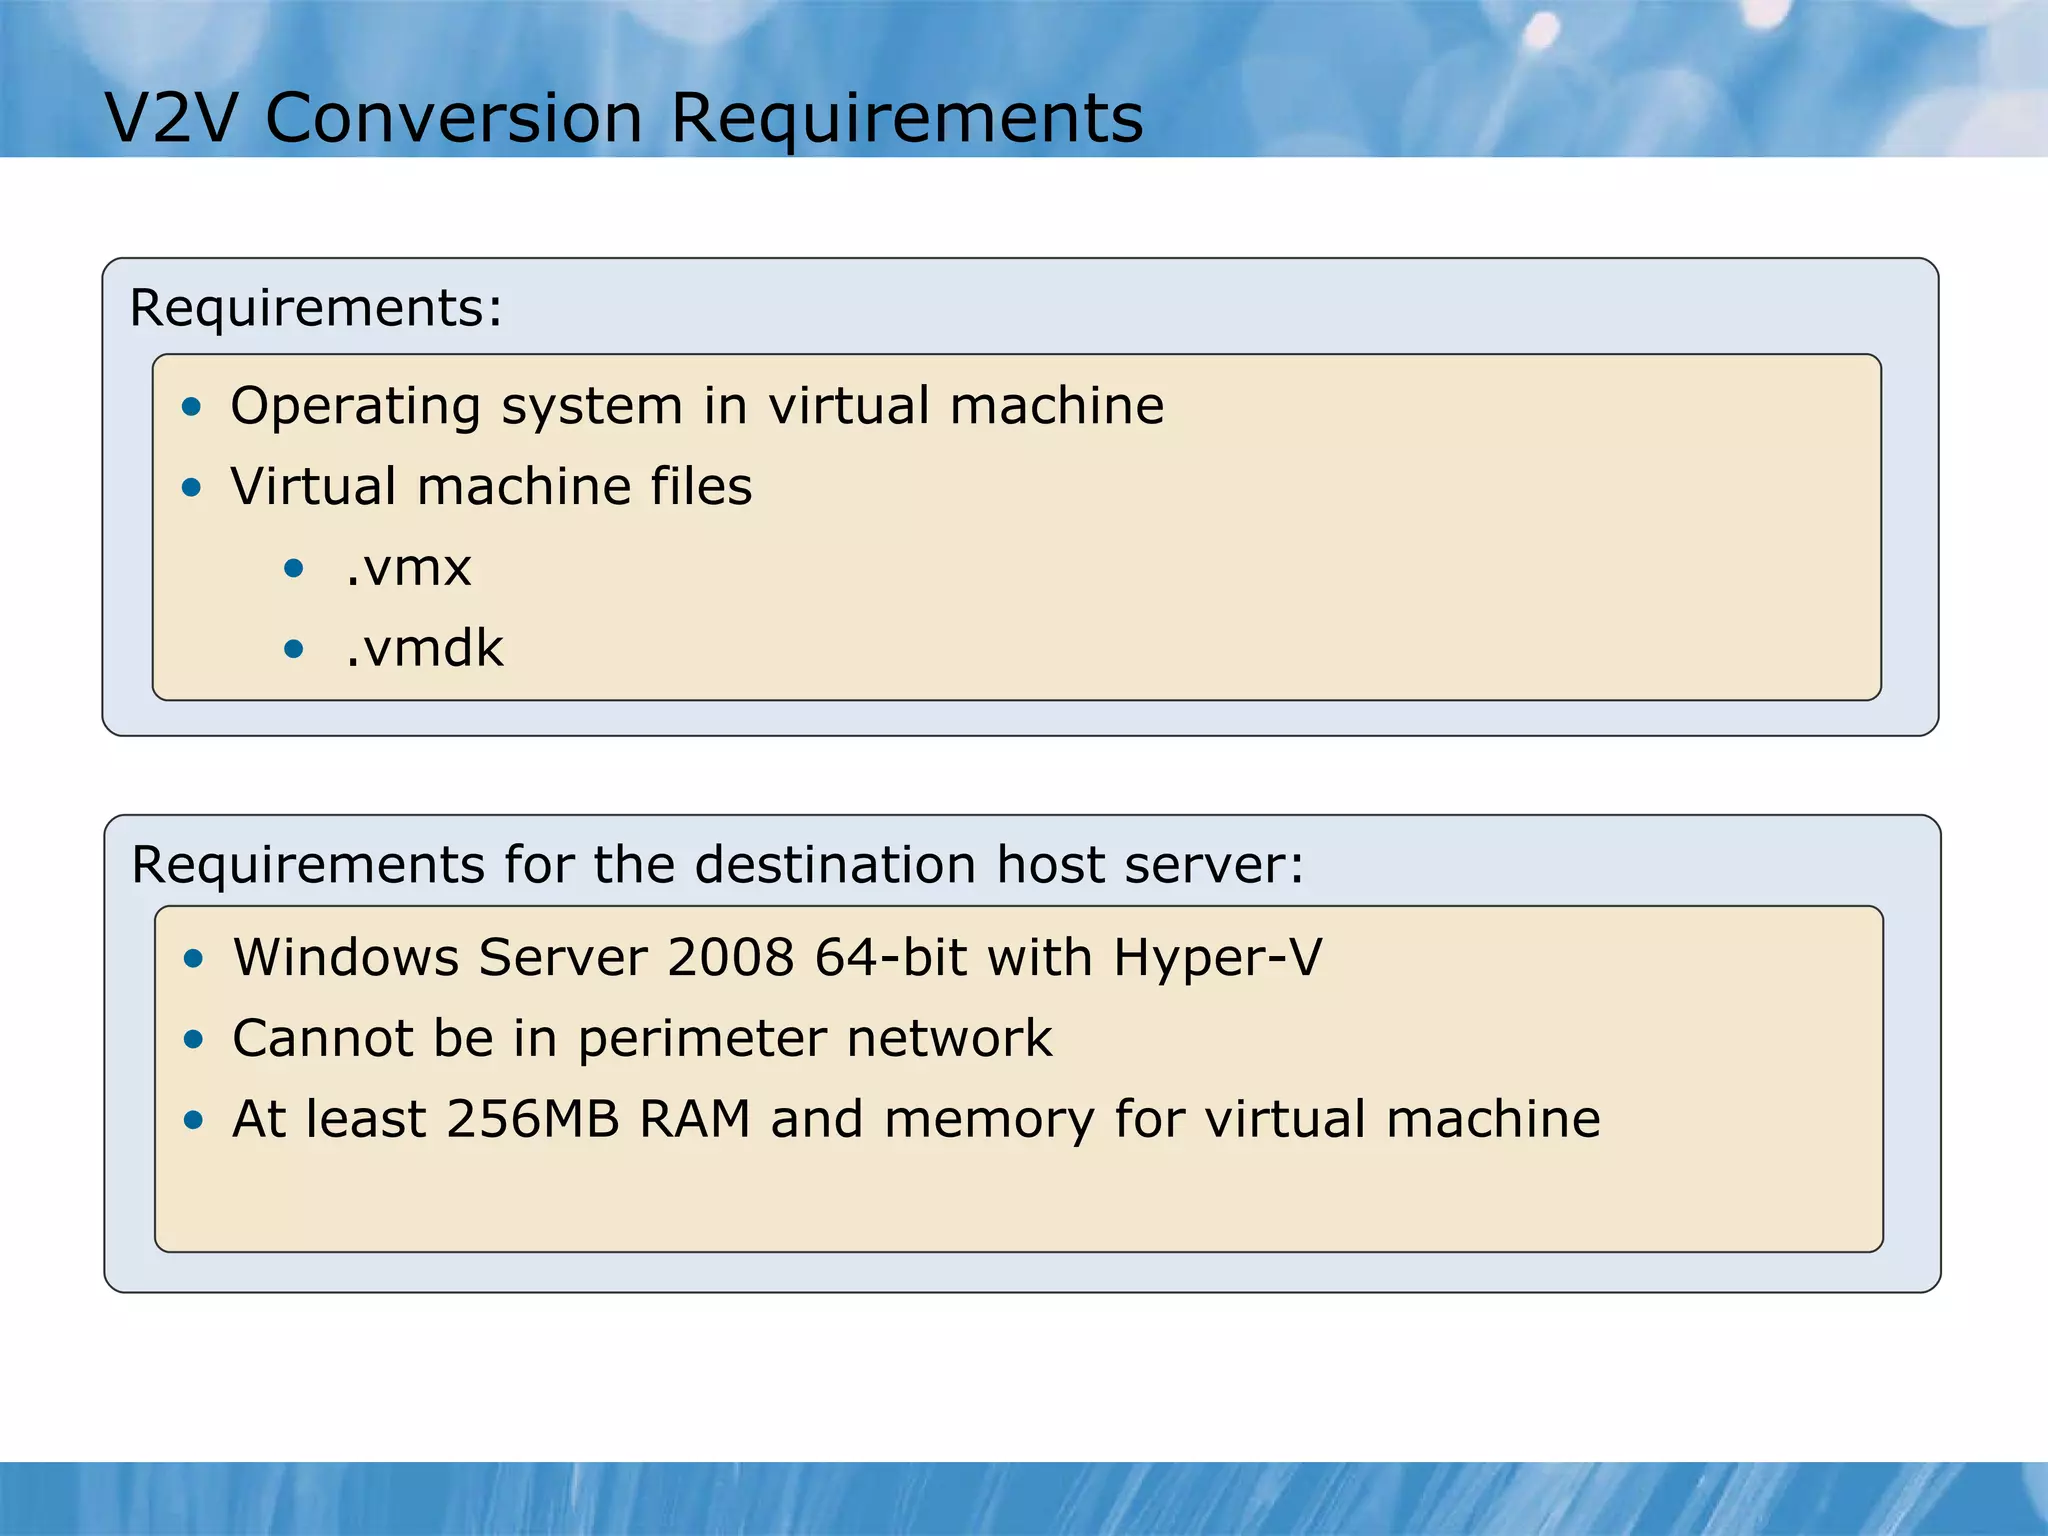Select the '.vmx' sub-bullet text
This screenshot has width=2048, height=1536.
[408, 569]
